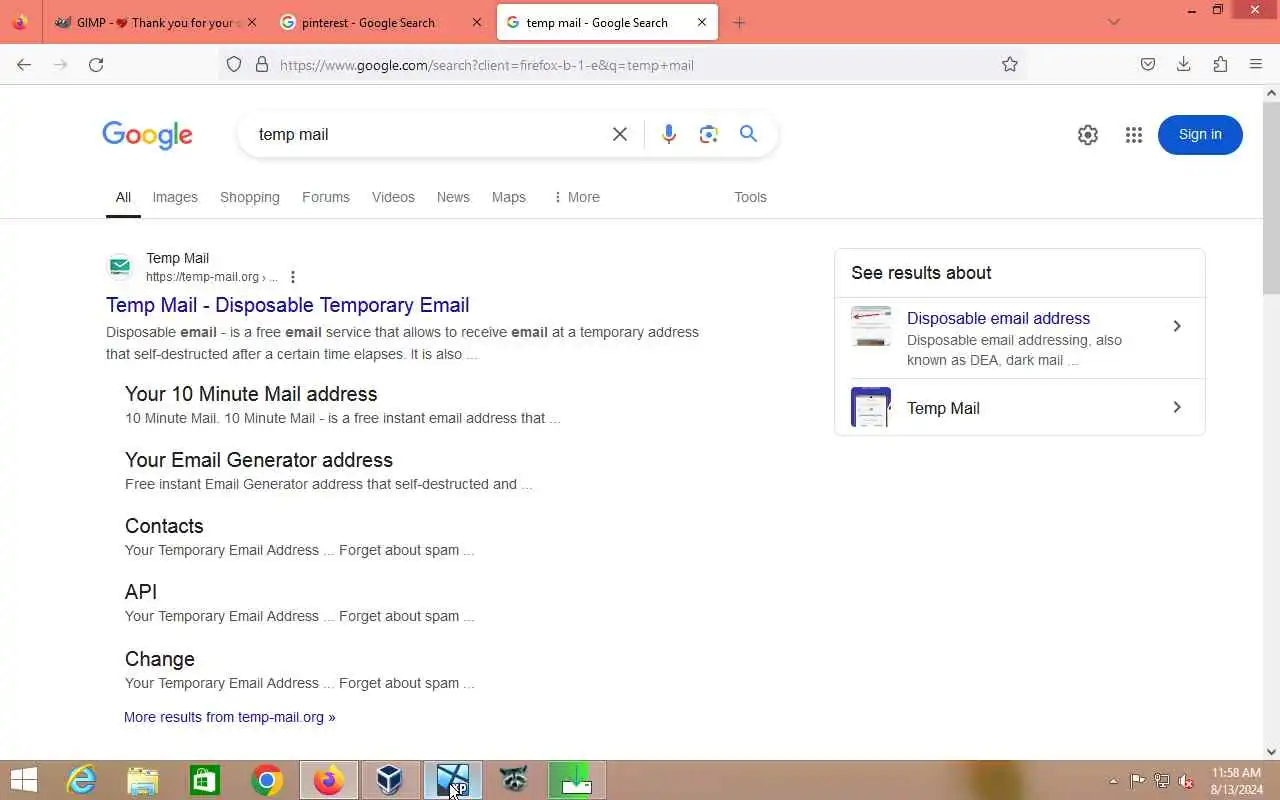Open Your Email Generator address link
The height and width of the screenshot is (800, 1280).
tap(259, 460)
